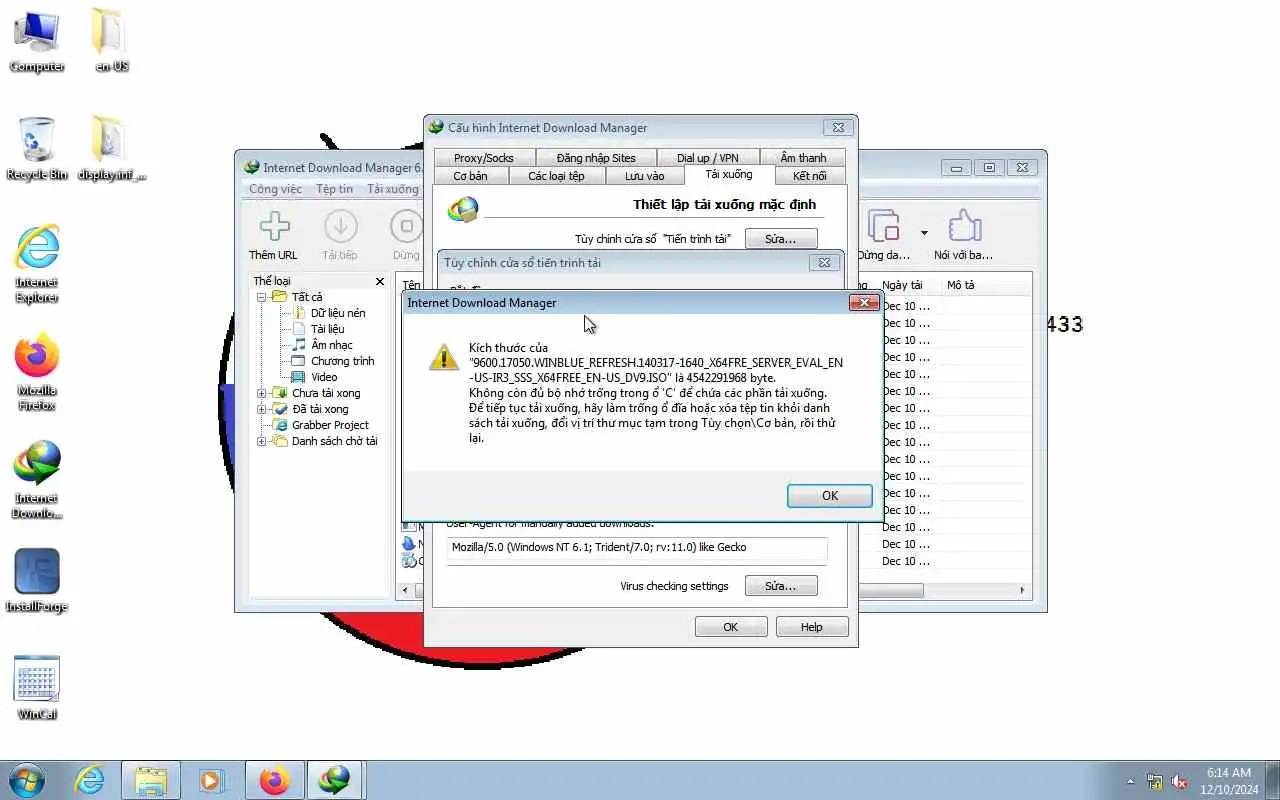Switch to the Lưu vào tab
The width and height of the screenshot is (1280, 800).
(644, 176)
